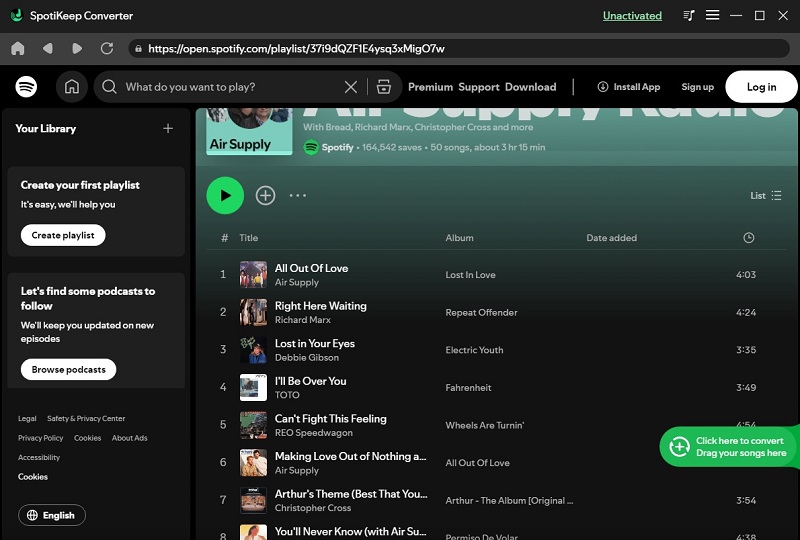Screen dimensions: 800x540
Task: Open the Wheels Are Turnin' album link
Action: tap(485, 425)
